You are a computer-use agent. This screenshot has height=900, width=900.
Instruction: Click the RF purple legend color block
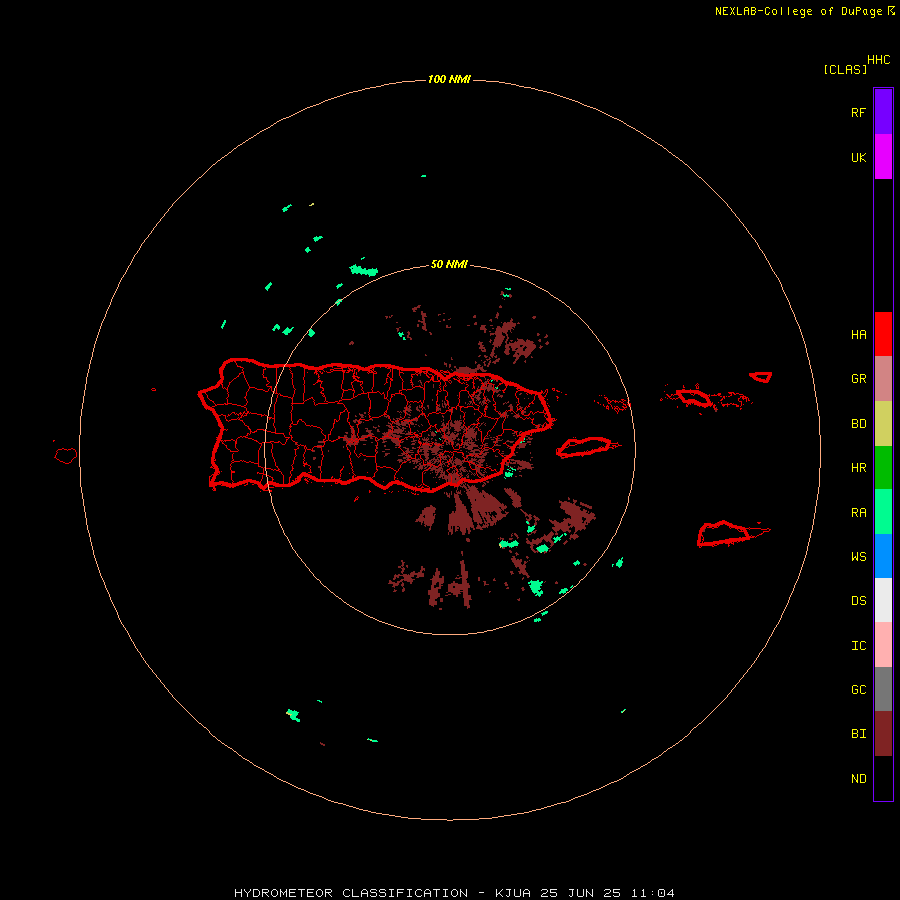pos(883,112)
